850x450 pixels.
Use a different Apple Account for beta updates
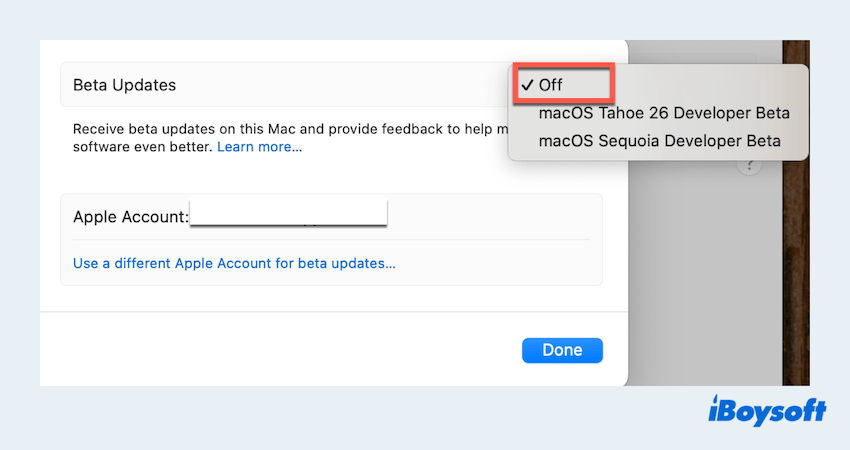click(234, 264)
